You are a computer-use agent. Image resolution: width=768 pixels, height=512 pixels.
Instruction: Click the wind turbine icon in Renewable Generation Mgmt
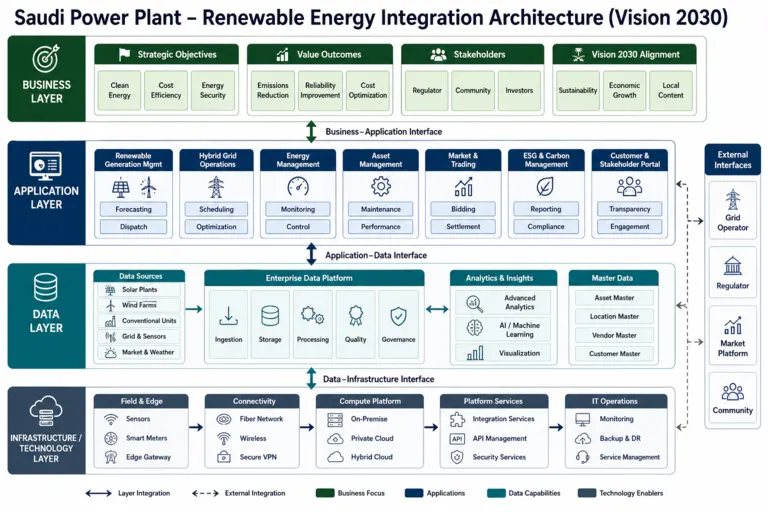click(148, 187)
